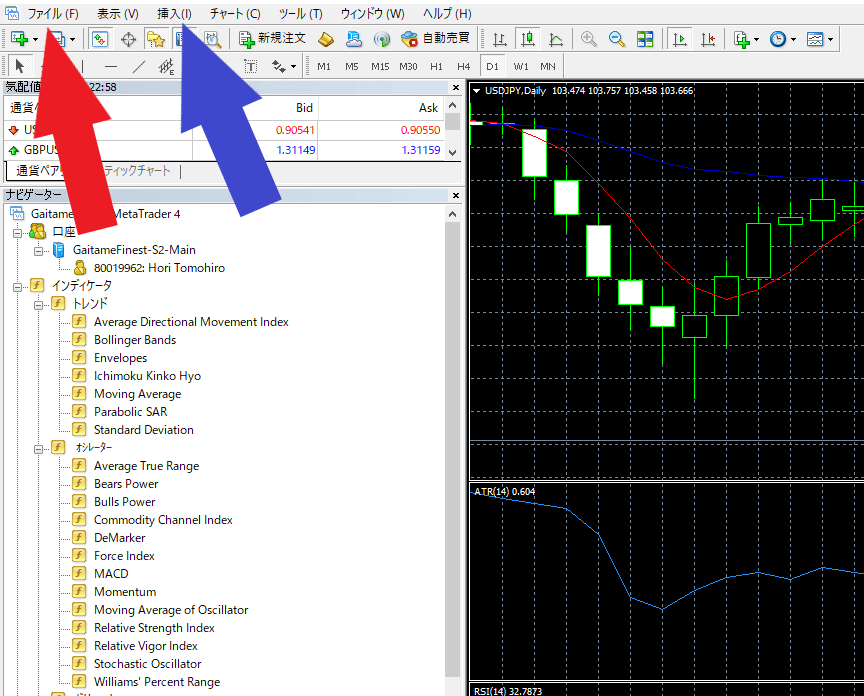
Task: Switch chart to line chart style
Action: 556,39
